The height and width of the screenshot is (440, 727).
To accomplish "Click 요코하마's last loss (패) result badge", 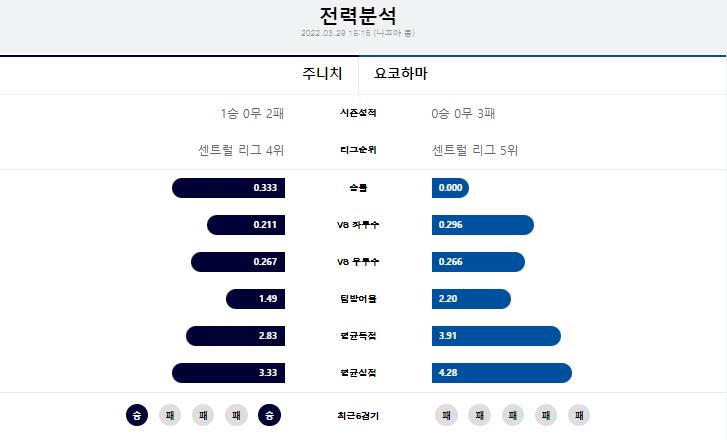I will tap(579, 415).
